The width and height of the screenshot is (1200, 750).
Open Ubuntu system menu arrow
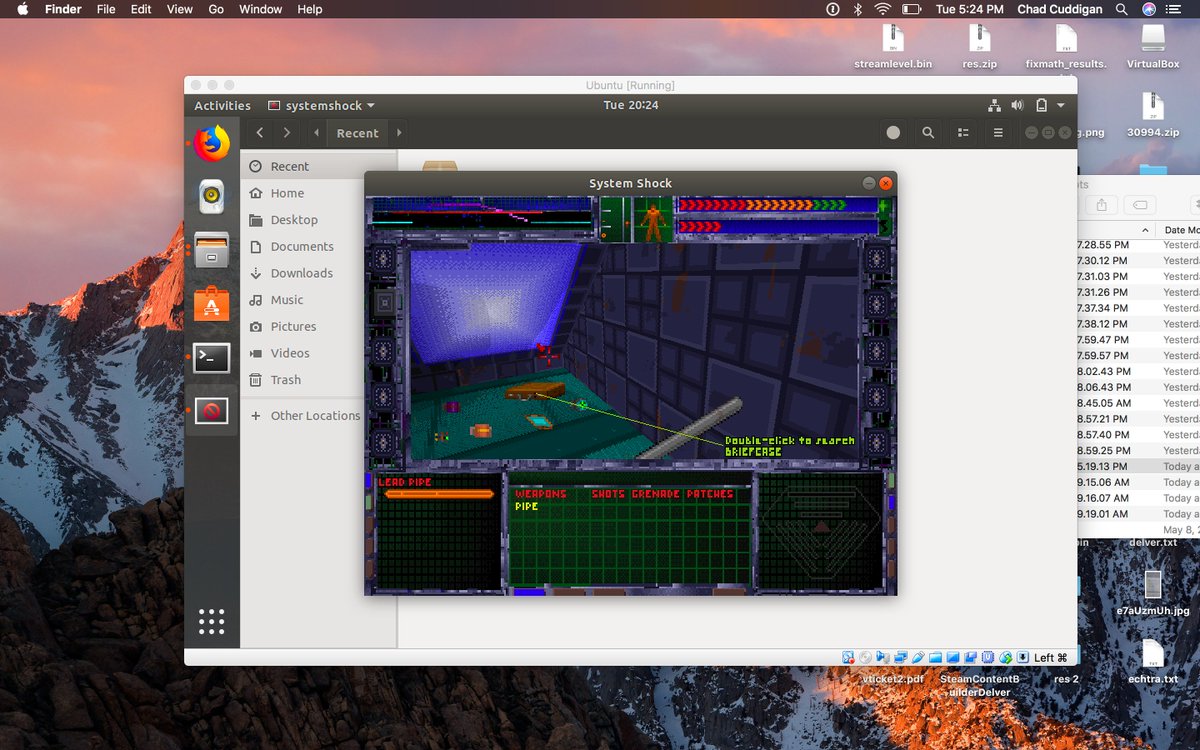point(1060,105)
